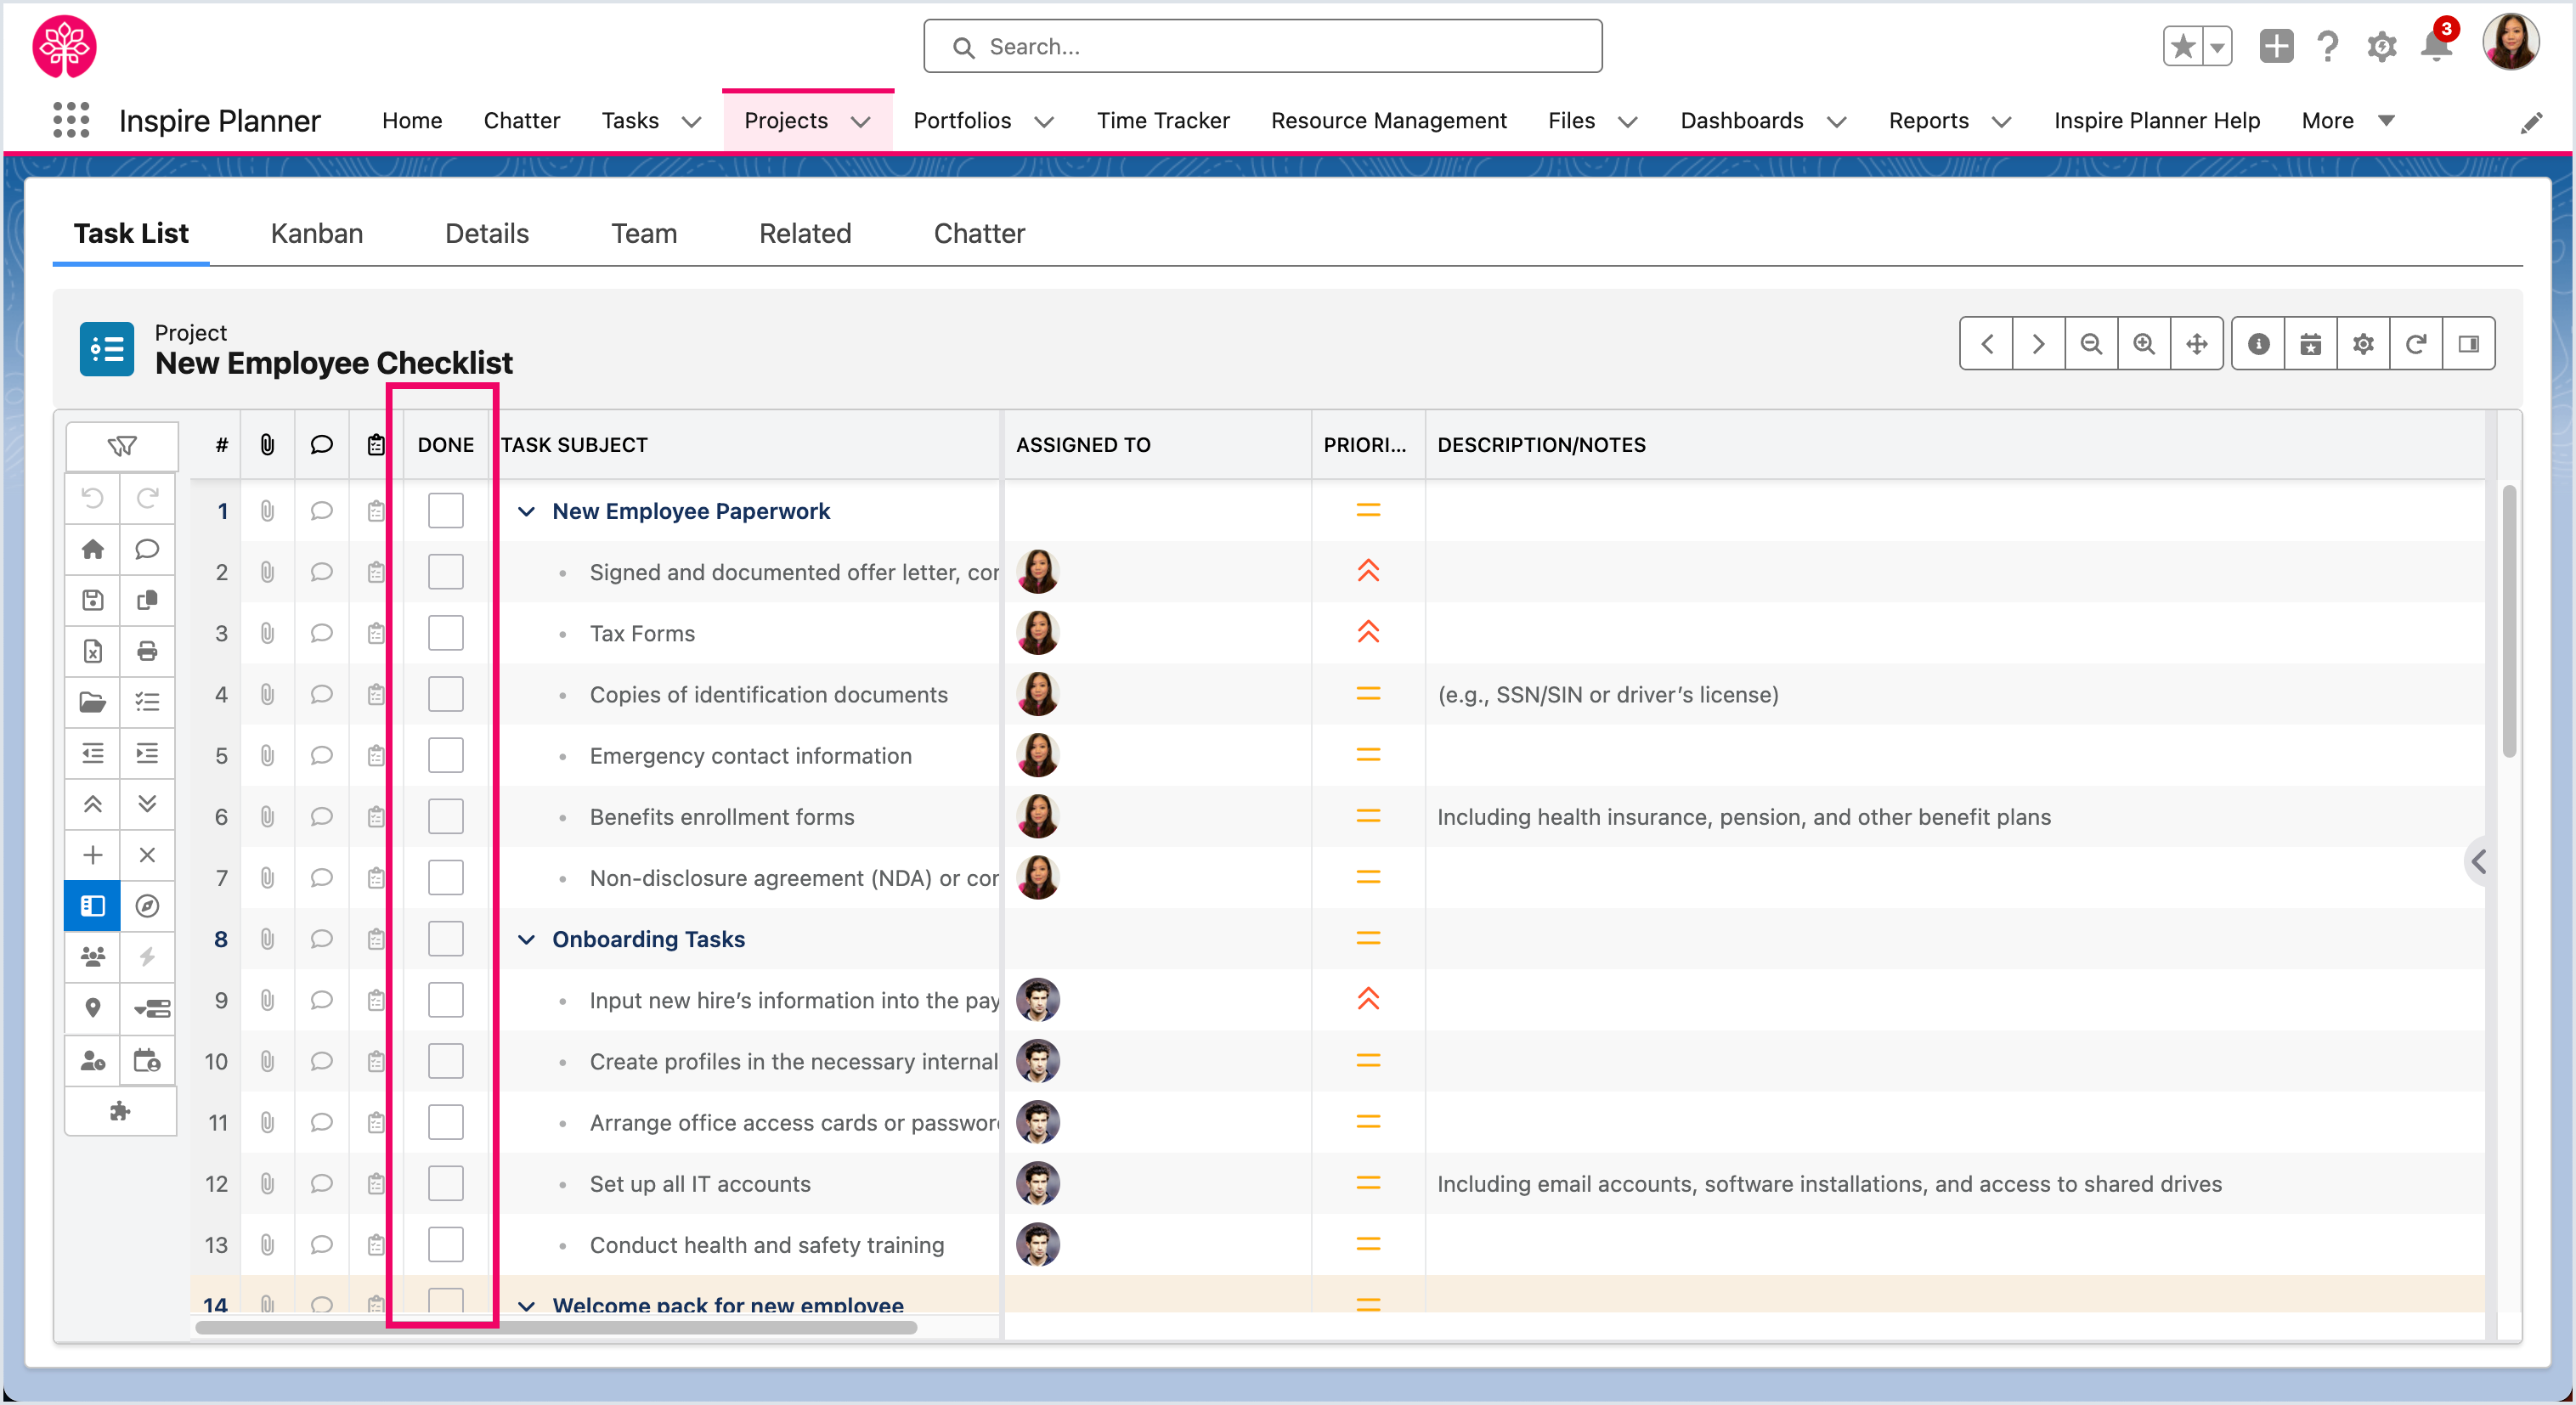Switch to the Related tab
Viewport: 2576px width, 1405px height.
pyautogui.click(x=805, y=234)
